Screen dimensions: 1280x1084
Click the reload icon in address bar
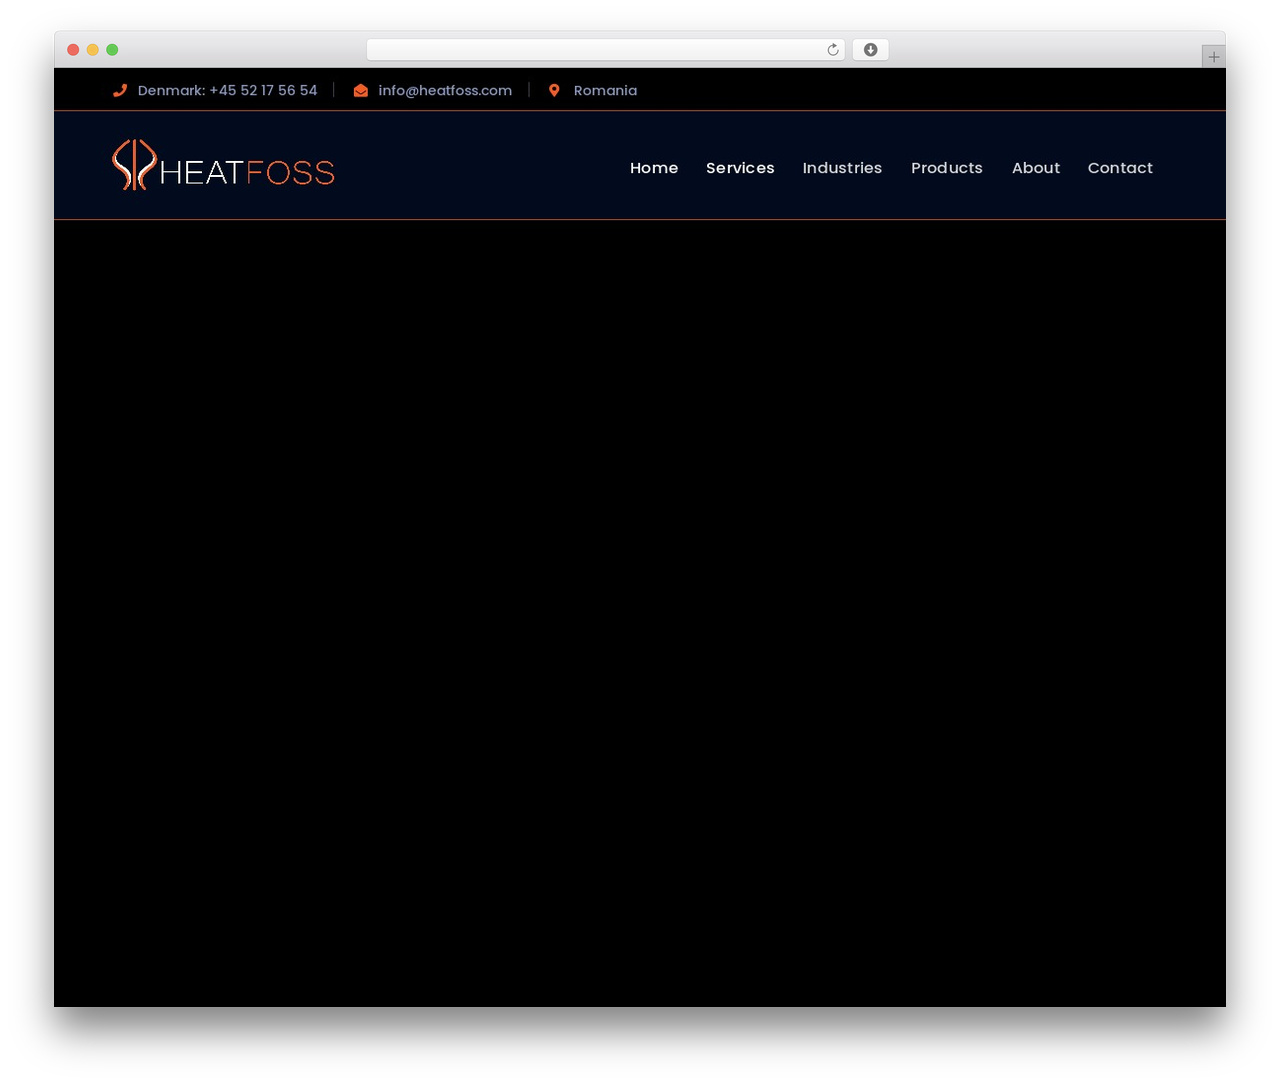[x=832, y=50]
